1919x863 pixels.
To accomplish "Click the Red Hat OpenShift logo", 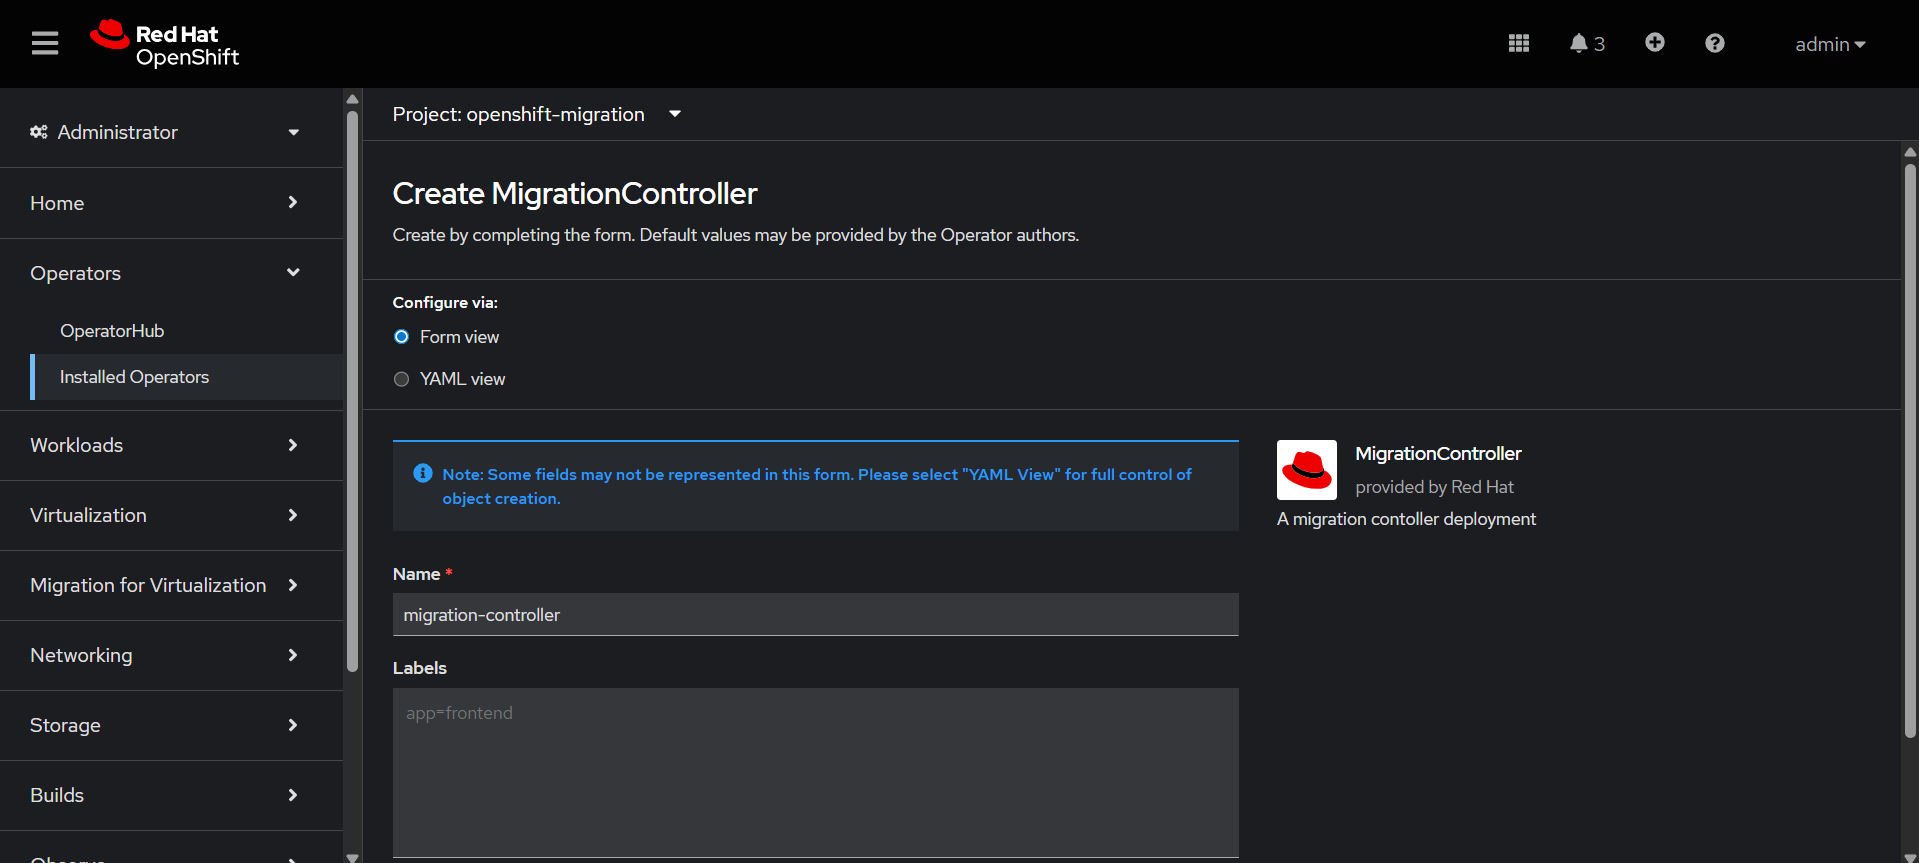I will coord(165,44).
